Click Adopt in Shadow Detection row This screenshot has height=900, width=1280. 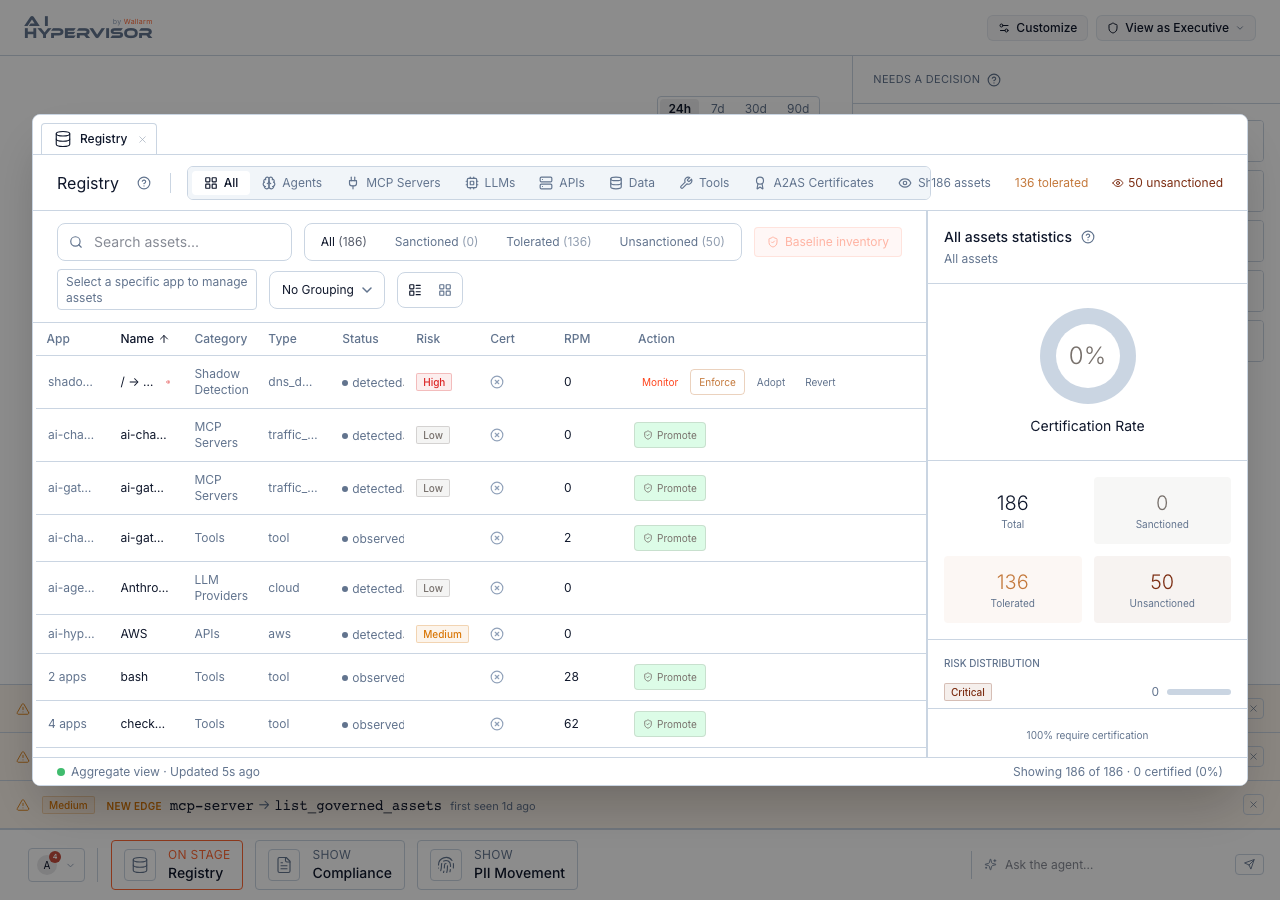click(771, 382)
